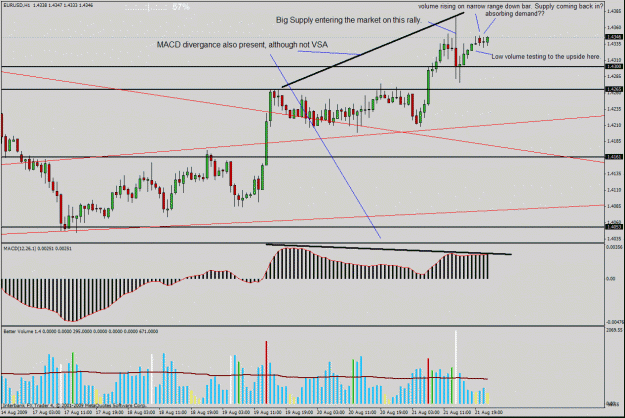Image resolution: width=625 pixels, height=418 pixels.
Task: Click the Interbank FX Trader 4 copyright text
Action: click(75, 406)
